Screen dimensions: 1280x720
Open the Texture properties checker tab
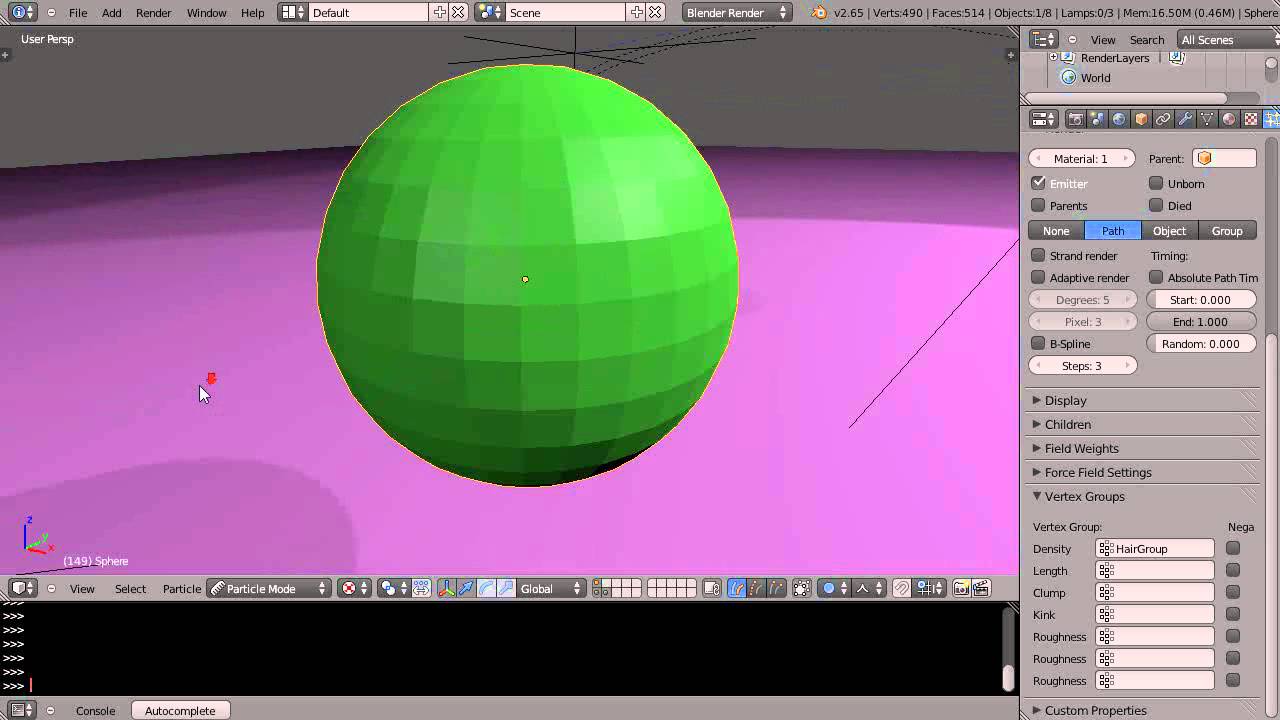1251,119
